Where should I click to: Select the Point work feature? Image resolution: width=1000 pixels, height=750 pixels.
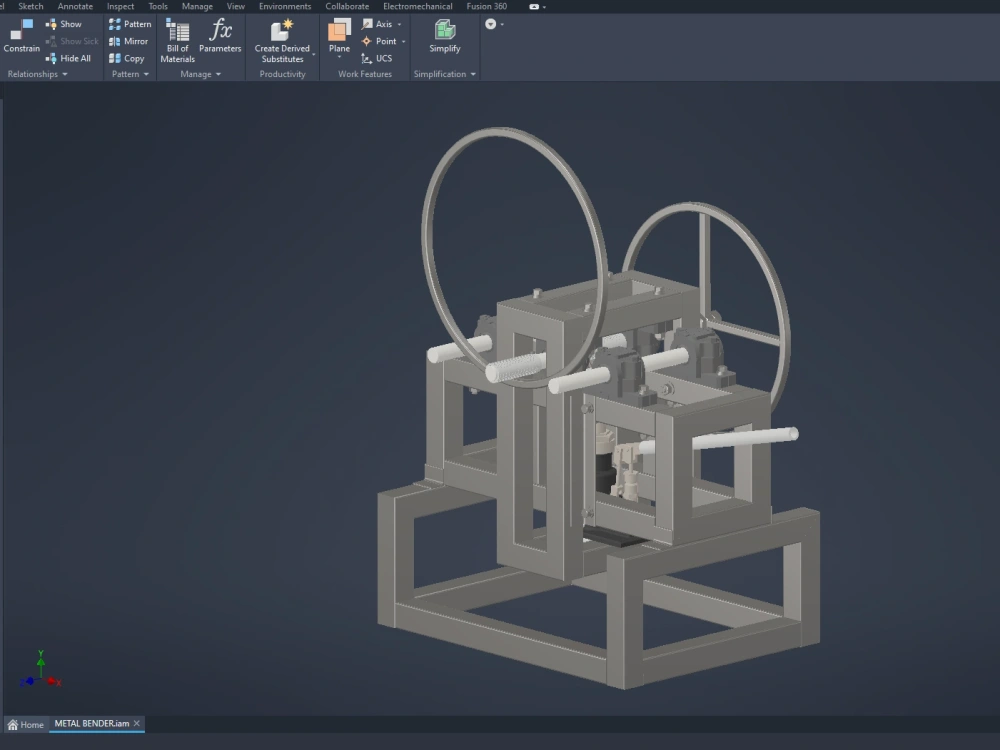click(379, 41)
